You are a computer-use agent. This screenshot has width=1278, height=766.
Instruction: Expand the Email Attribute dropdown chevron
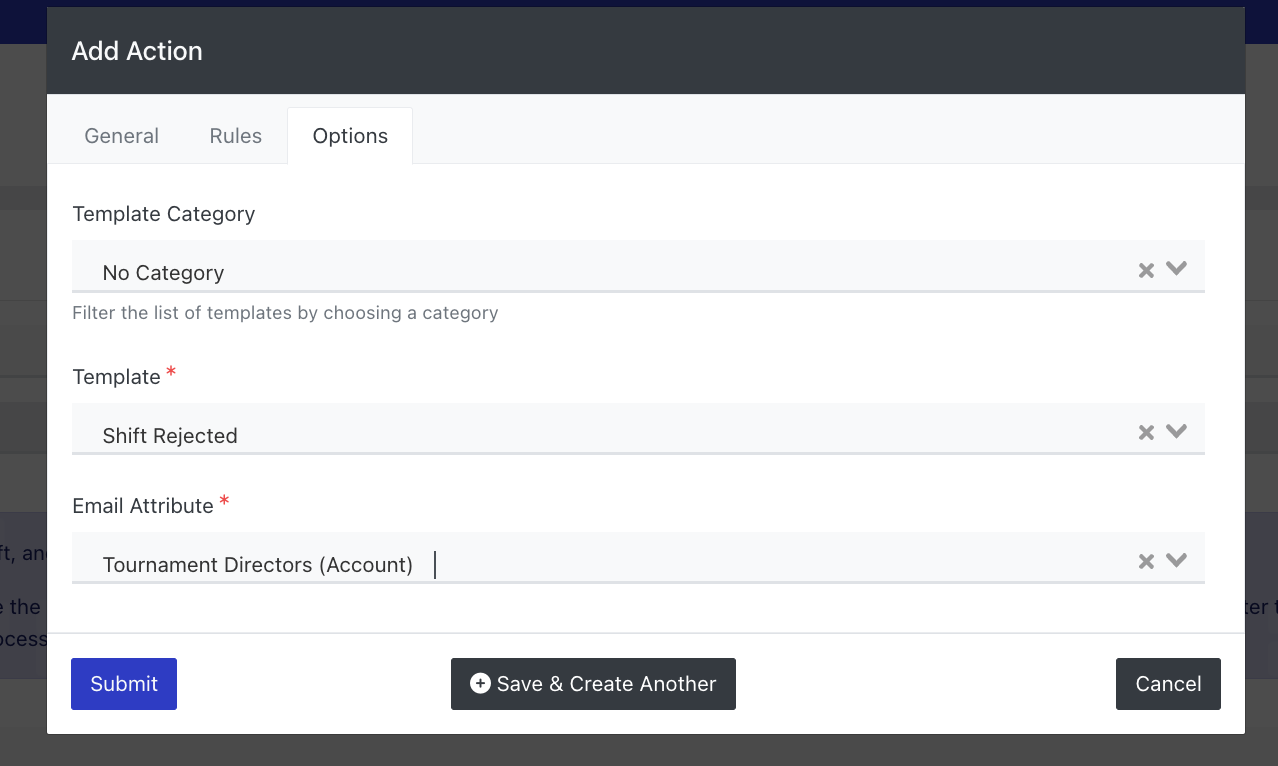coord(1176,561)
